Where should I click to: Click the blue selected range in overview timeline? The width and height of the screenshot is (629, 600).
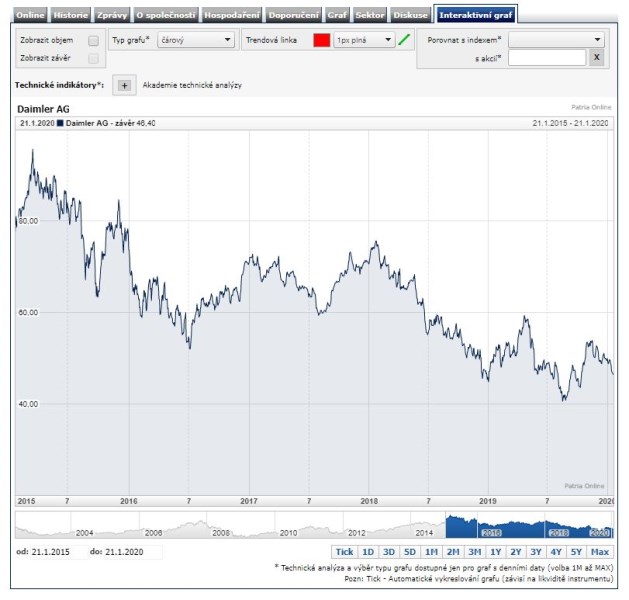click(528, 524)
